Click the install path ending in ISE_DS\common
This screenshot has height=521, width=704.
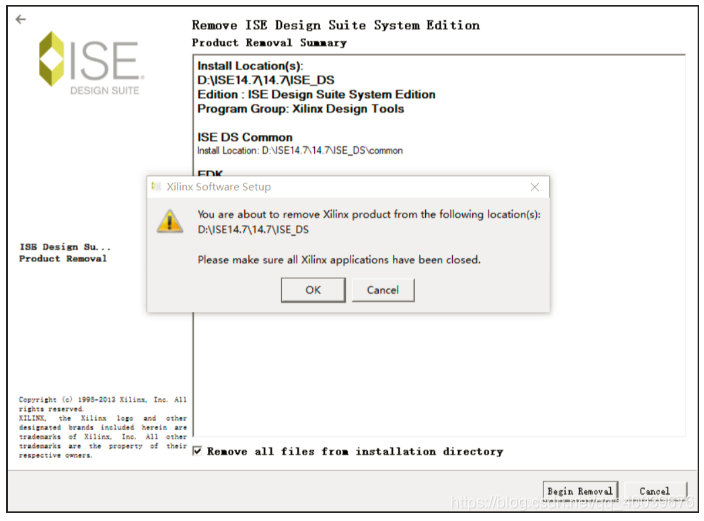[332, 150]
